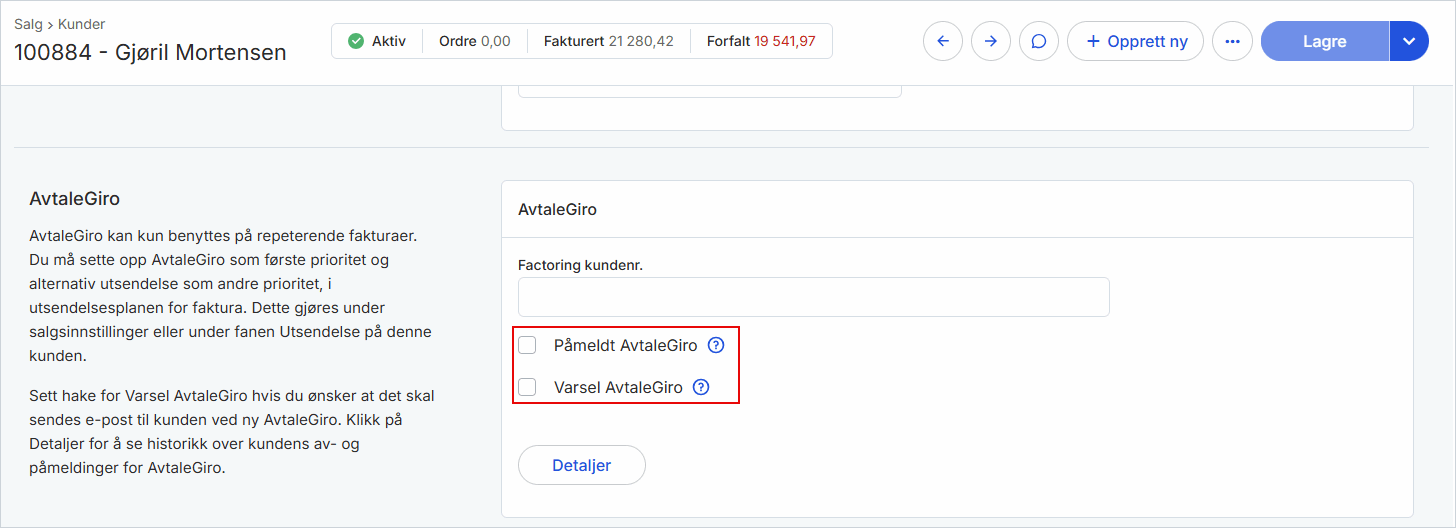Expand the Lagre button dropdown arrow
Image resolution: width=1456 pixels, height=528 pixels.
(x=1409, y=41)
